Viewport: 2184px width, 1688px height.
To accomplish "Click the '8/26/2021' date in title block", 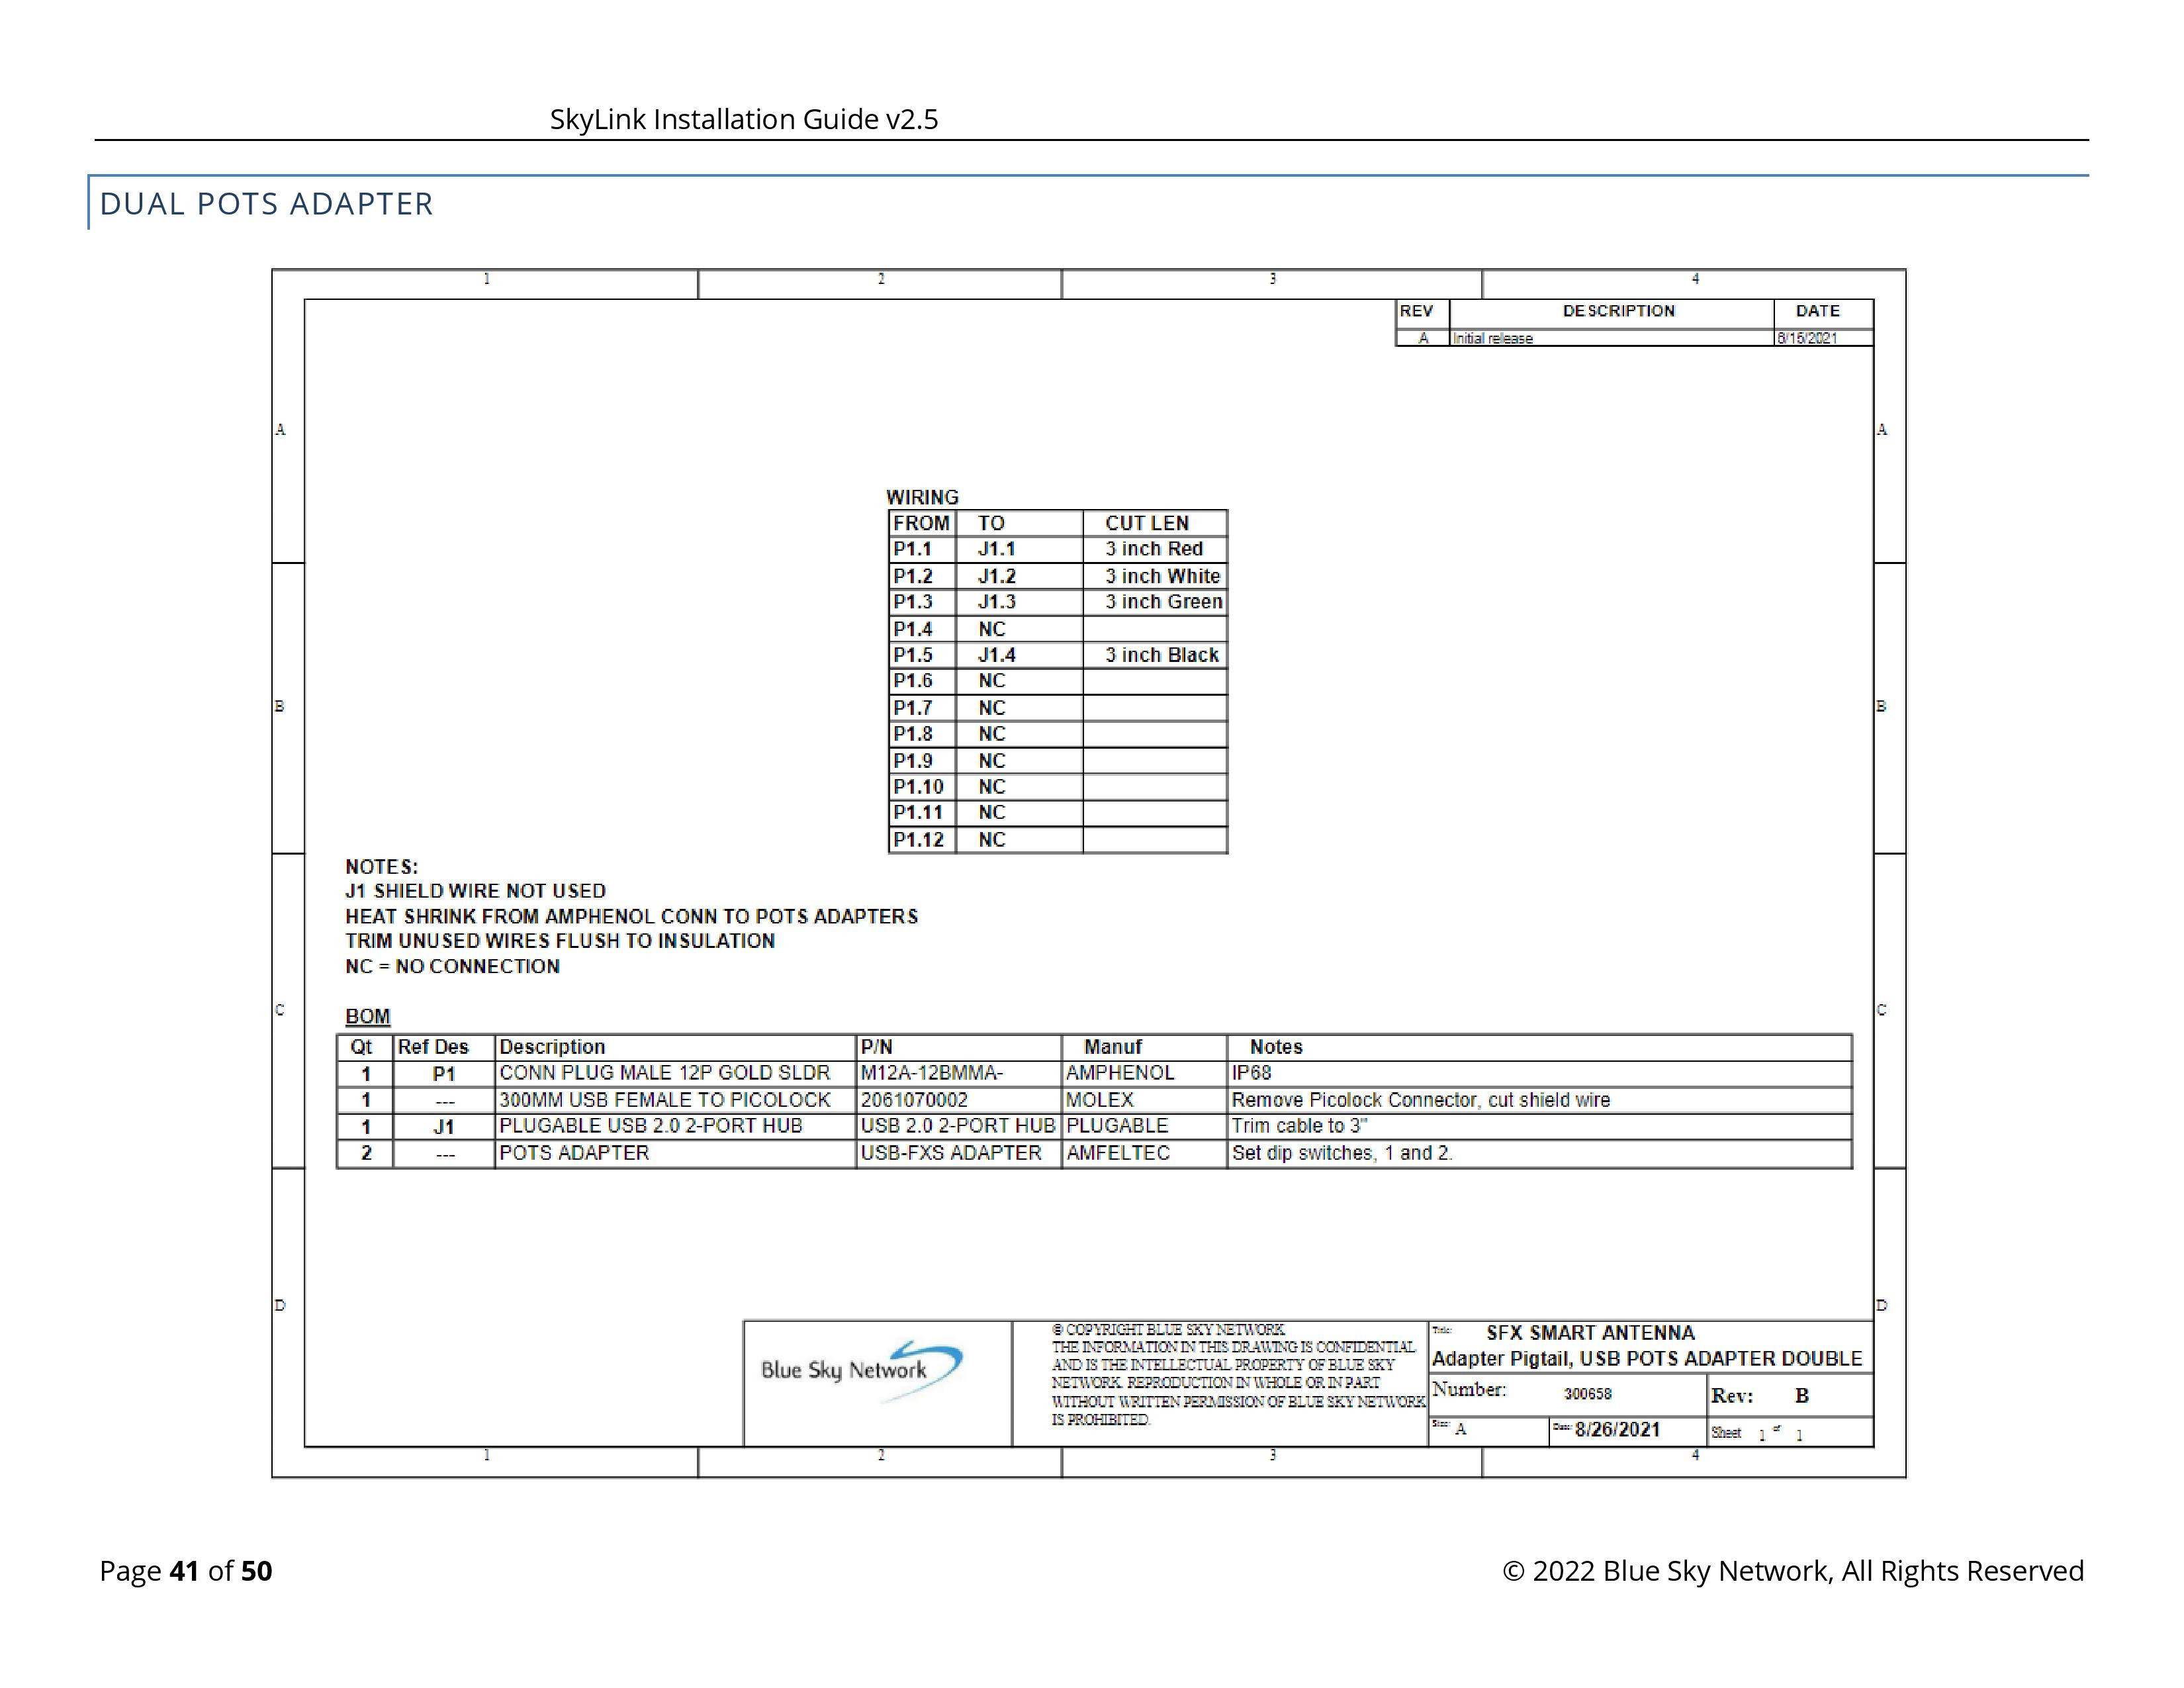I will click(1617, 1430).
